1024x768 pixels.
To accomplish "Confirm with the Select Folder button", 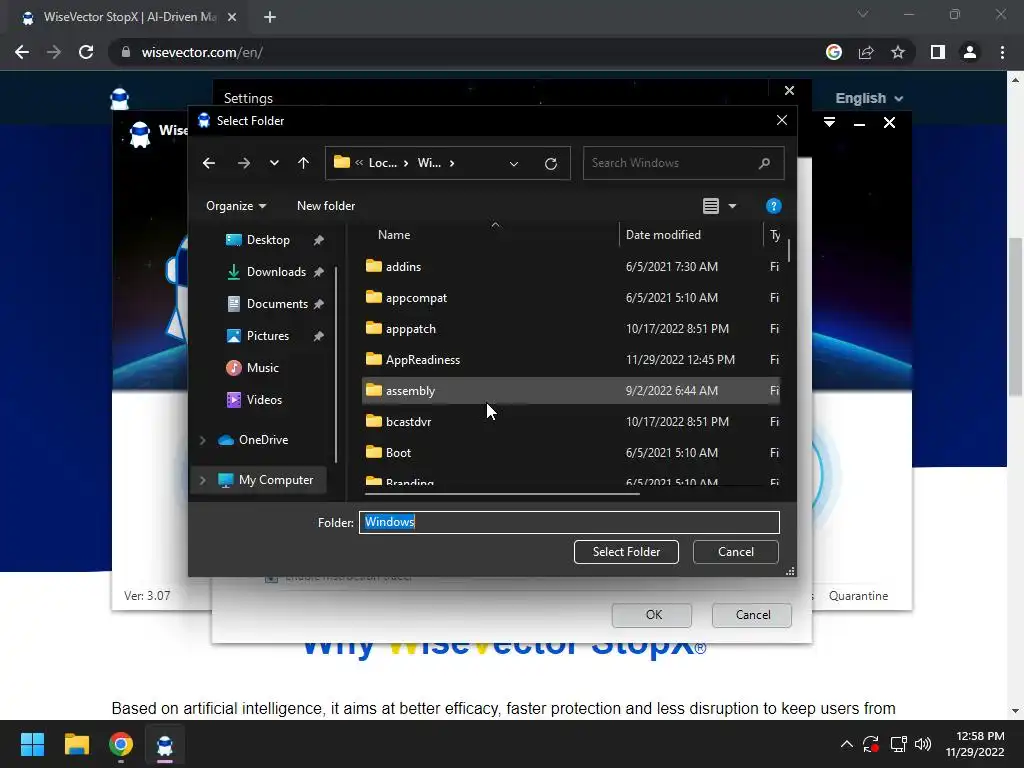I will [x=626, y=552].
